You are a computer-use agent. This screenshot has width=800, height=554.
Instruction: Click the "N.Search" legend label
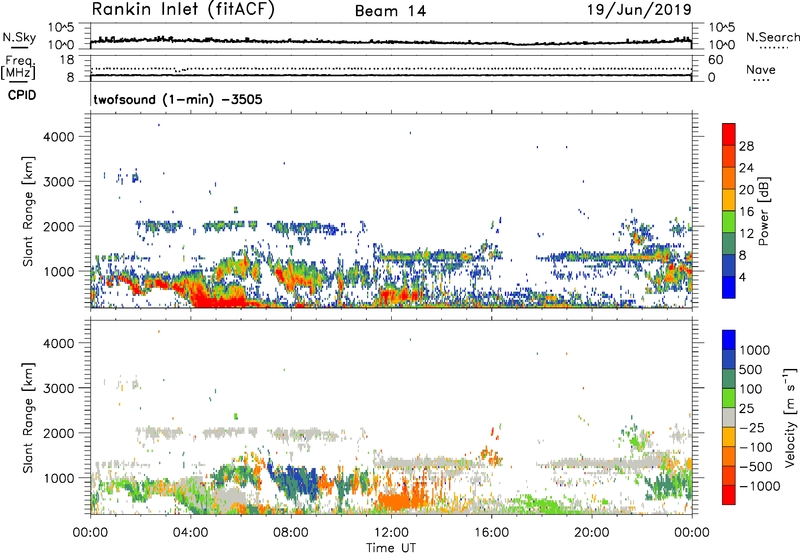(x=773, y=37)
